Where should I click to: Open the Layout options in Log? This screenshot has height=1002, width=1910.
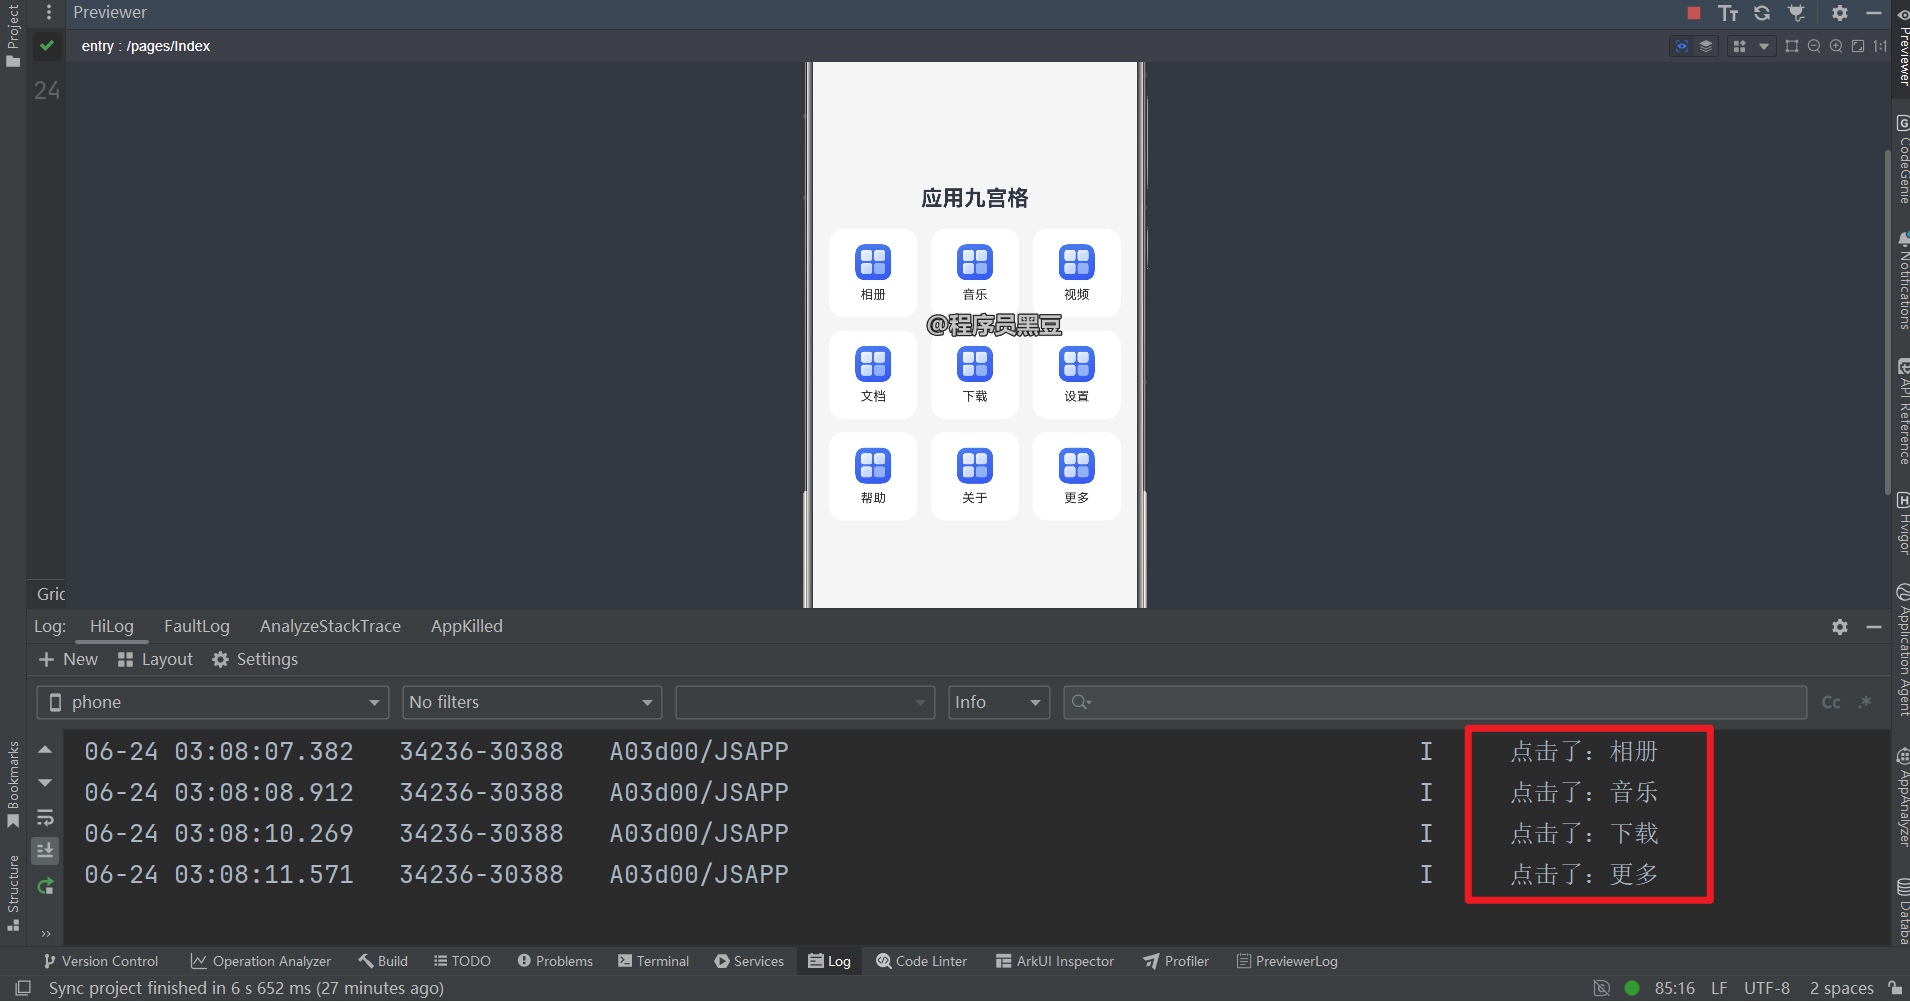click(155, 659)
